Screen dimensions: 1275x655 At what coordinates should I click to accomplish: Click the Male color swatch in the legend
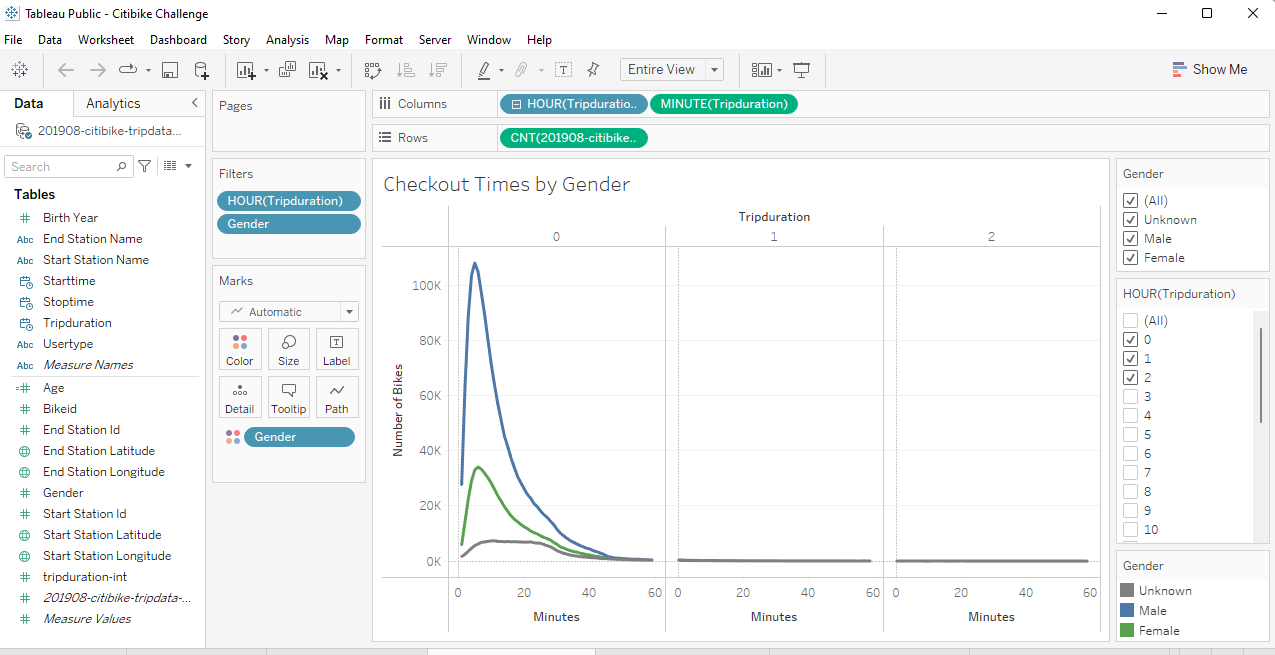coord(1128,610)
